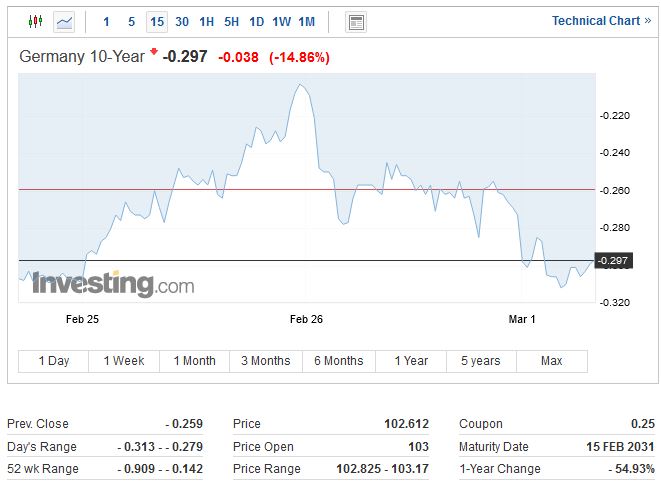Image resolution: width=661 pixels, height=503 pixels.
Task: Switch interval to 1H
Action: point(207,22)
